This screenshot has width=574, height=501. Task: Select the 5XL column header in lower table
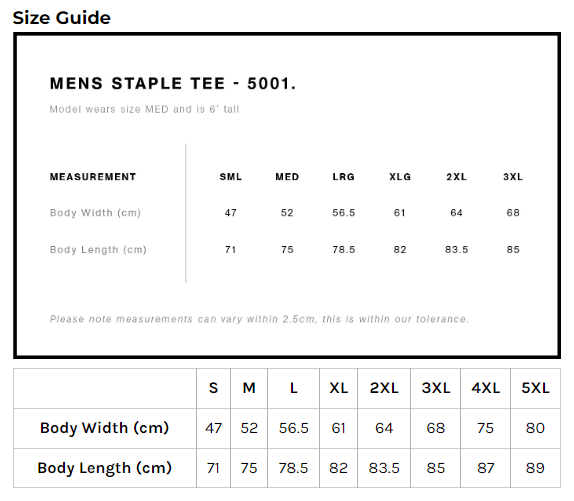tap(535, 388)
